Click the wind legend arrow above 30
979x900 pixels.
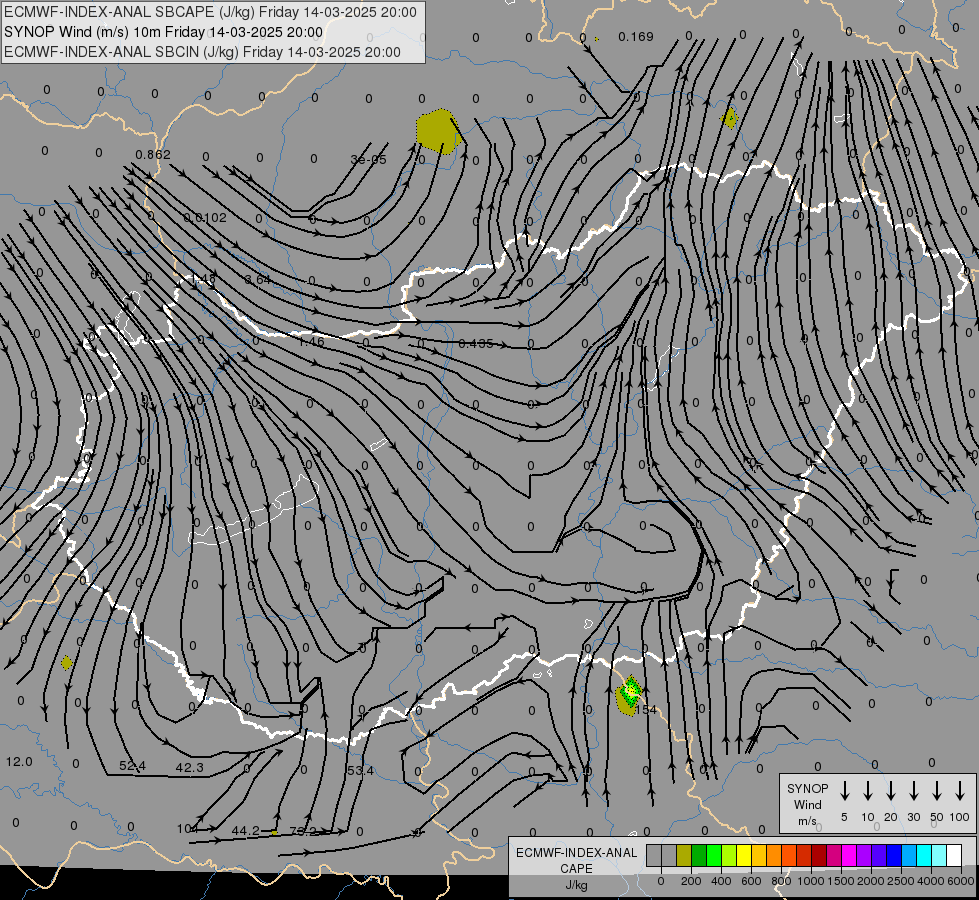914,791
